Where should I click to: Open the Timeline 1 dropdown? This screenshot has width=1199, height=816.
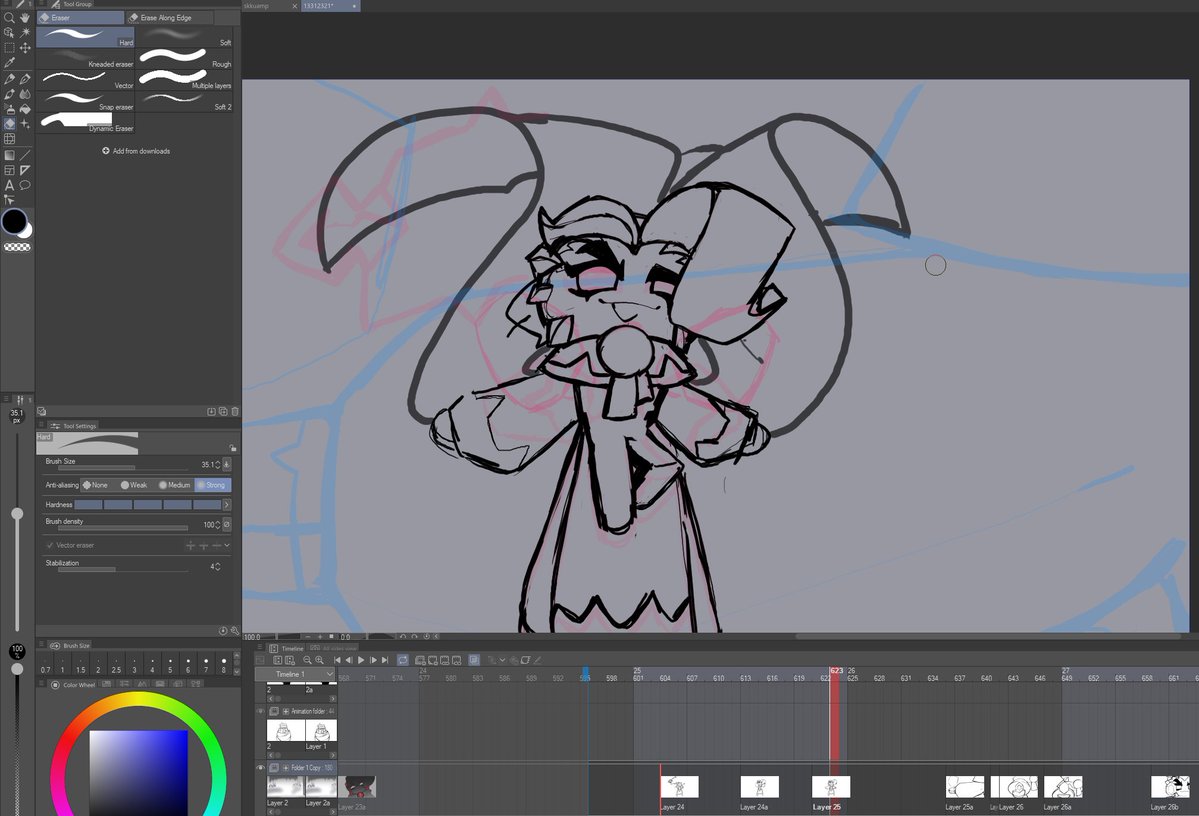tap(296, 675)
